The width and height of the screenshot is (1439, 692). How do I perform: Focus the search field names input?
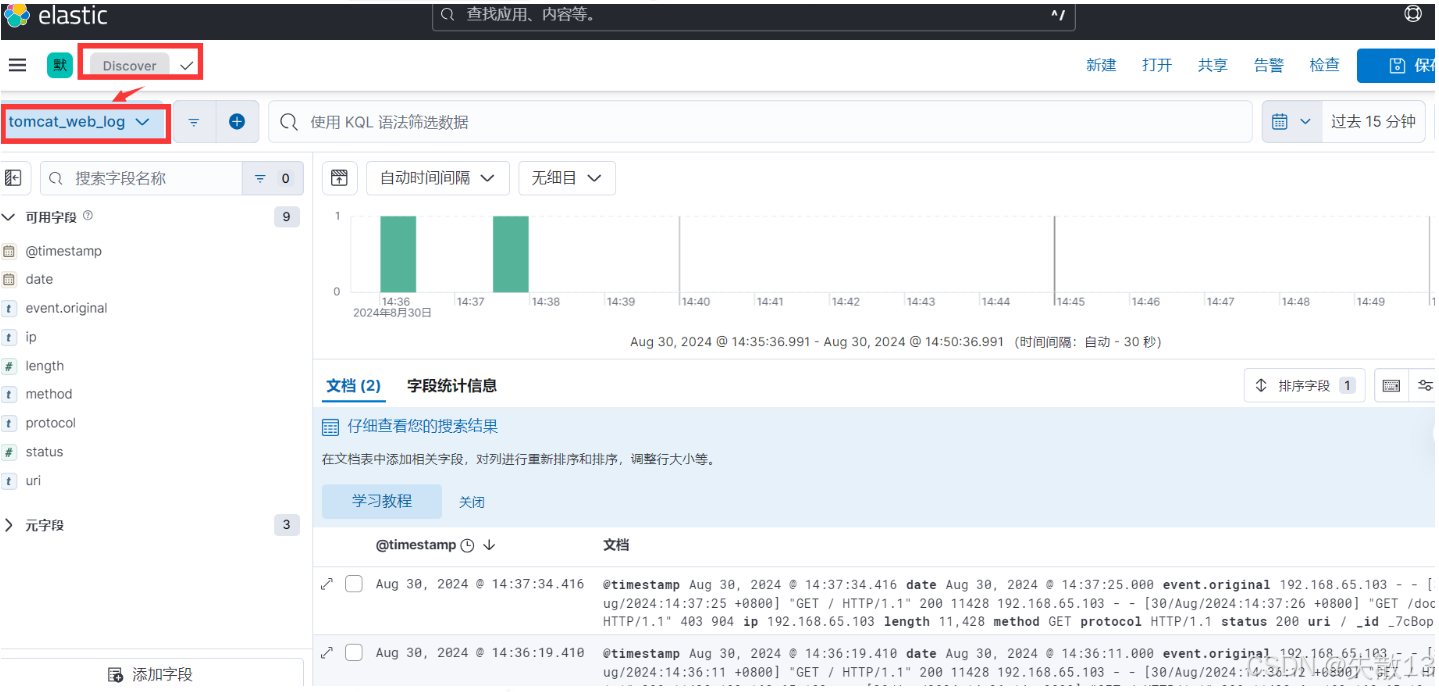click(141, 178)
